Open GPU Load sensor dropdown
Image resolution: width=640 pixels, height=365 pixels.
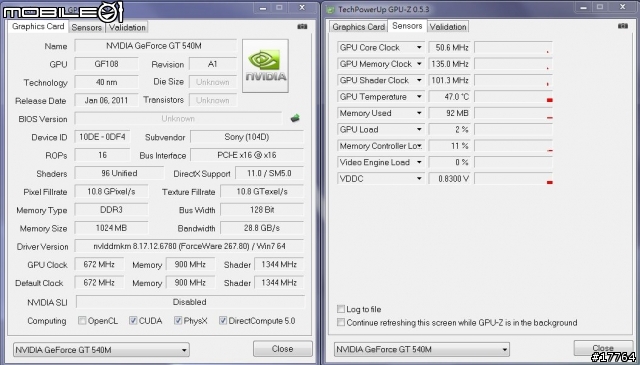pyautogui.click(x=419, y=129)
